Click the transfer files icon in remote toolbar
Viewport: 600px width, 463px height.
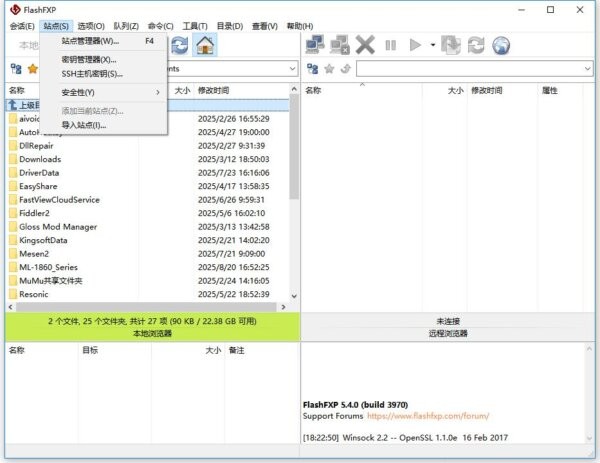450,45
